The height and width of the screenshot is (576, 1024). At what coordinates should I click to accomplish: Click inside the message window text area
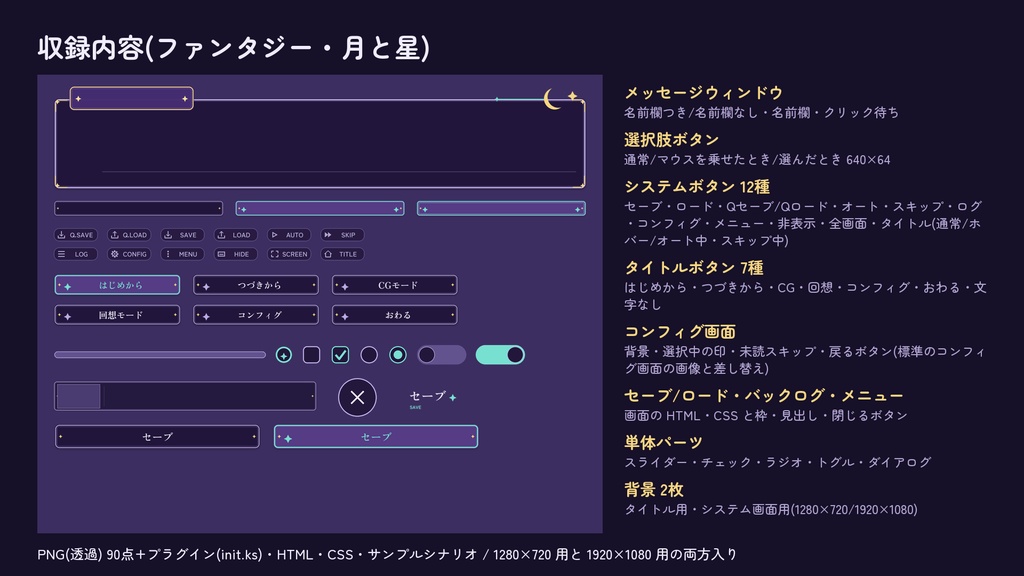click(x=320, y=144)
